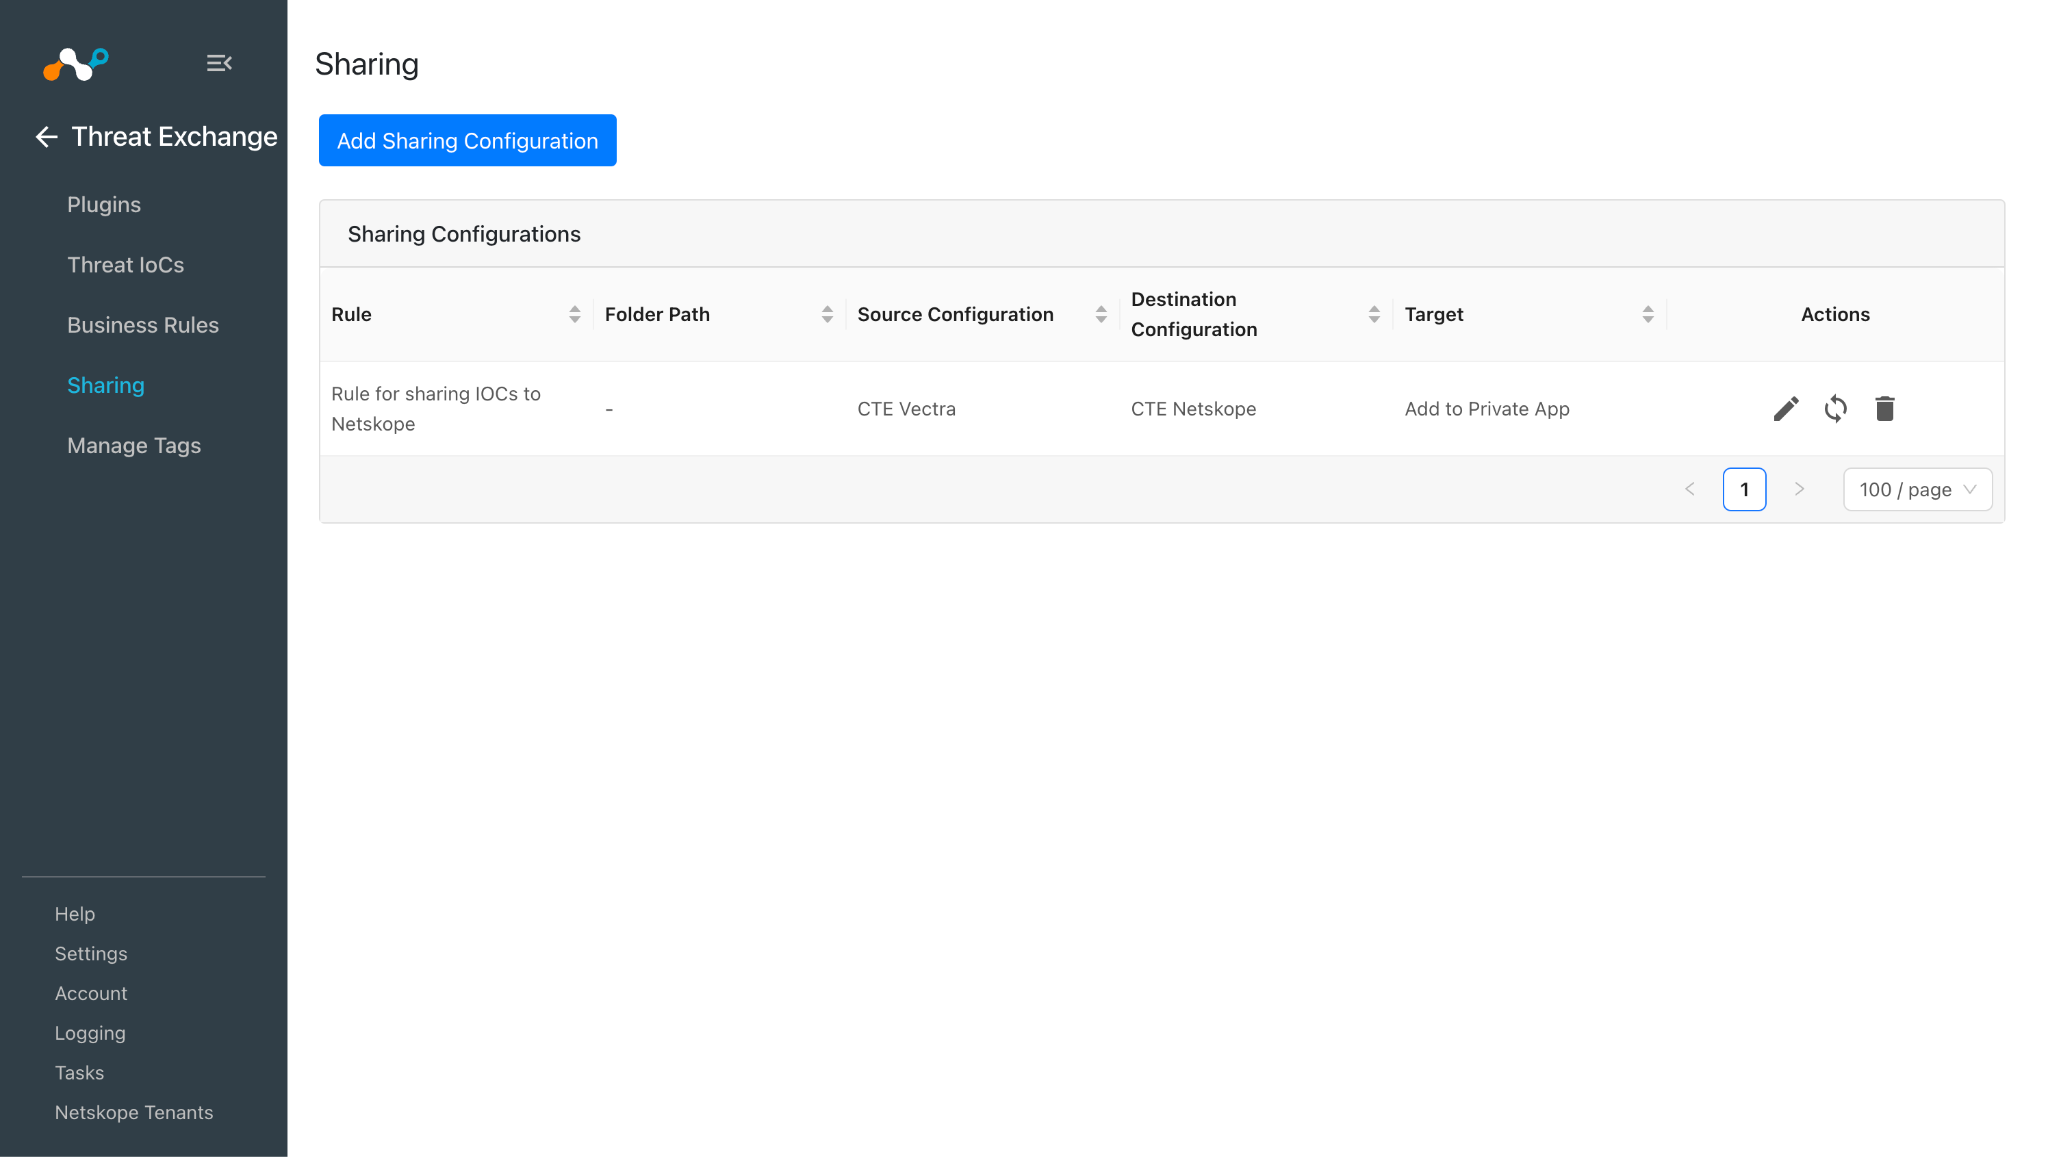
Task: Select Sharing in sidebar
Action: tap(106, 385)
